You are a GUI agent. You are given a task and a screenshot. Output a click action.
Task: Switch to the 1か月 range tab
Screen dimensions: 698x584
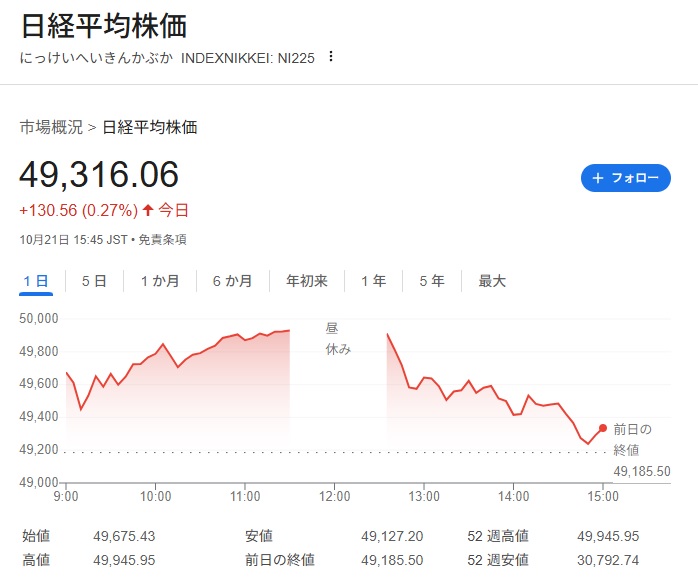tap(160, 281)
